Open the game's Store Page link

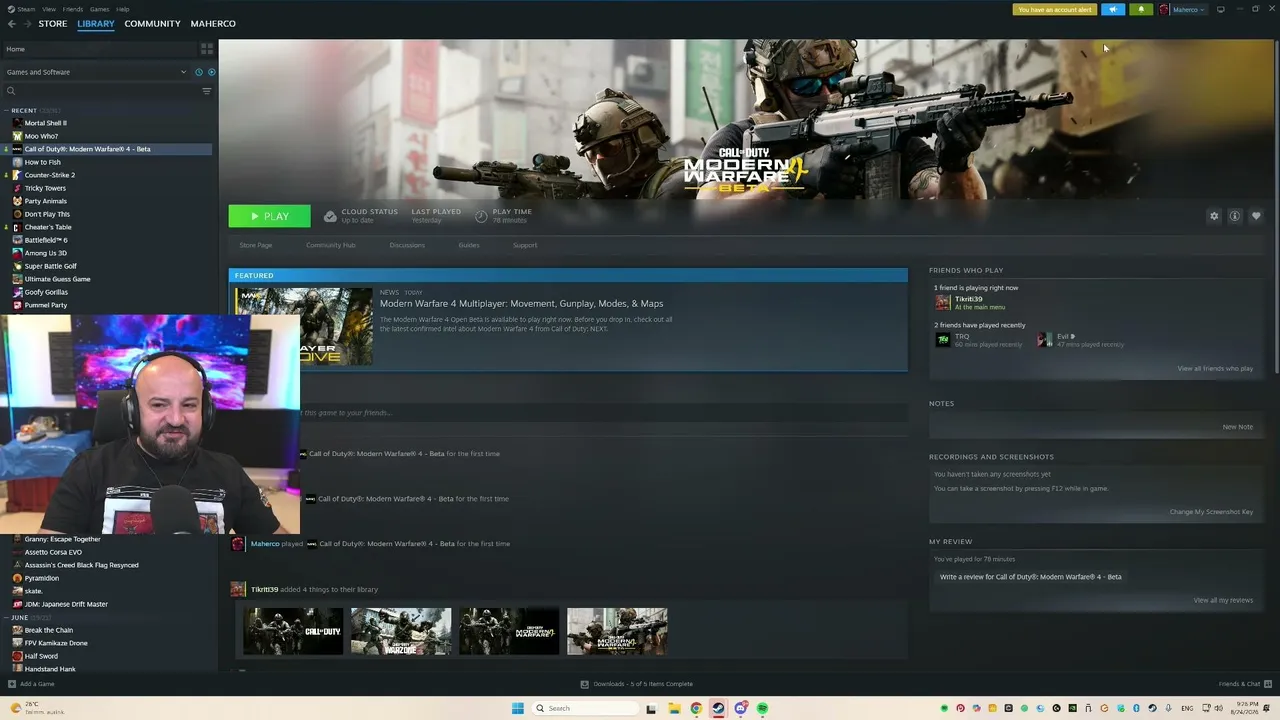[256, 245]
